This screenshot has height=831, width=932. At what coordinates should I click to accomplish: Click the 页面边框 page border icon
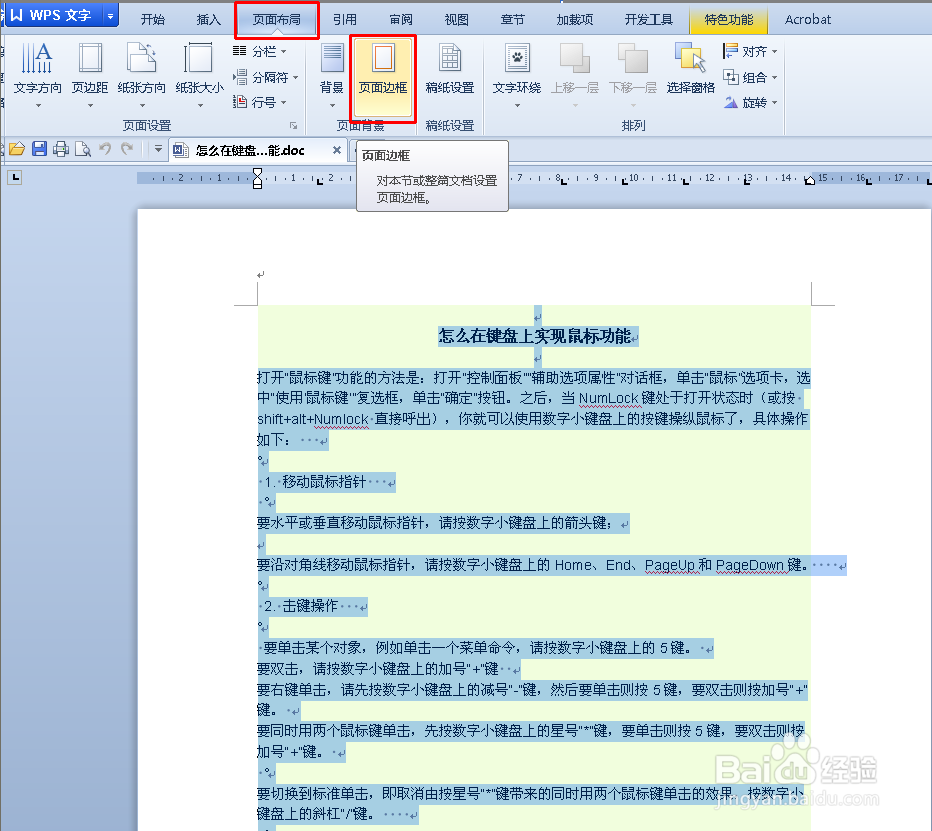point(383,58)
